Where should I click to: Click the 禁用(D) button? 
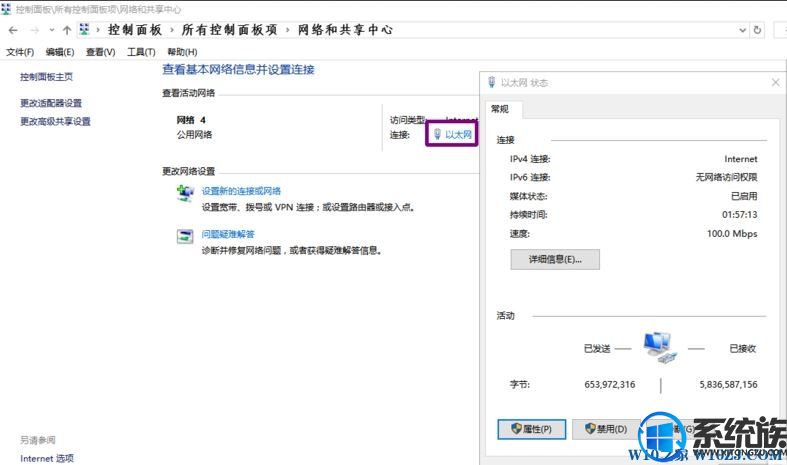(606, 429)
